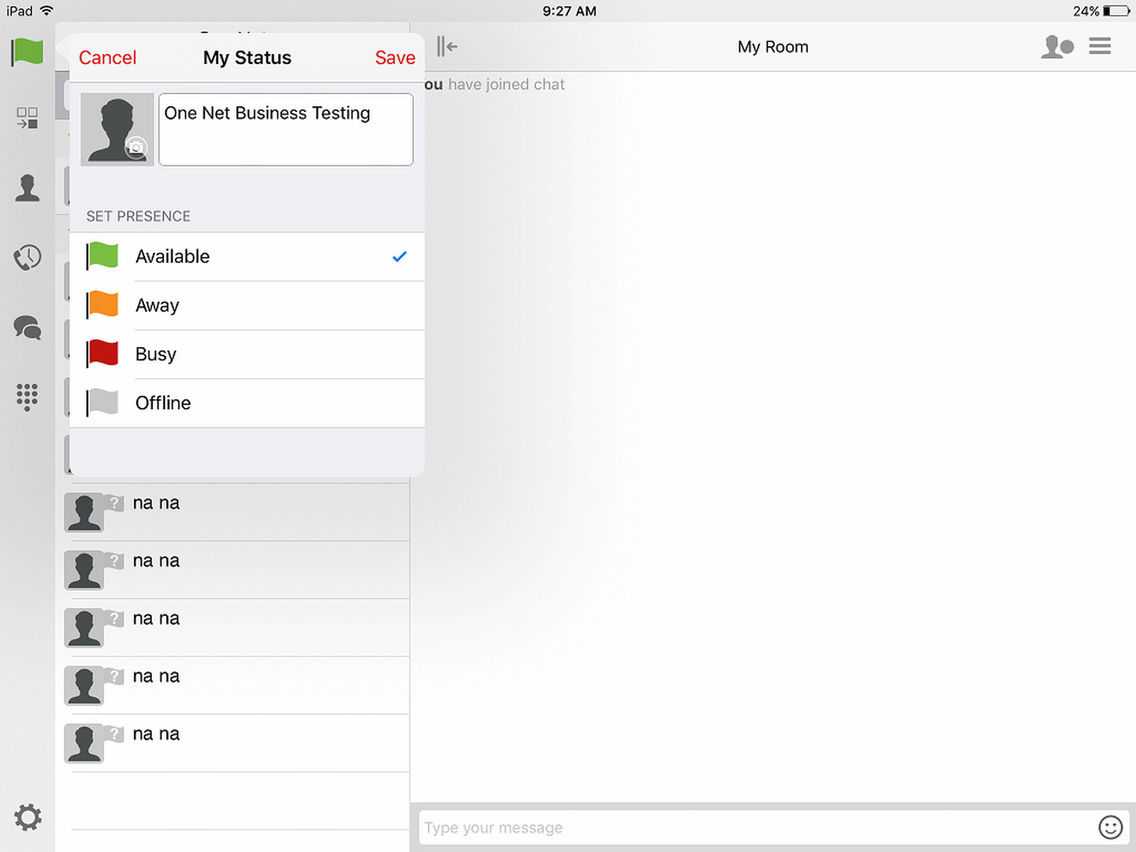1136x852 pixels.
Task: Open the Chats icon in the sidebar
Action: [x=27, y=327]
